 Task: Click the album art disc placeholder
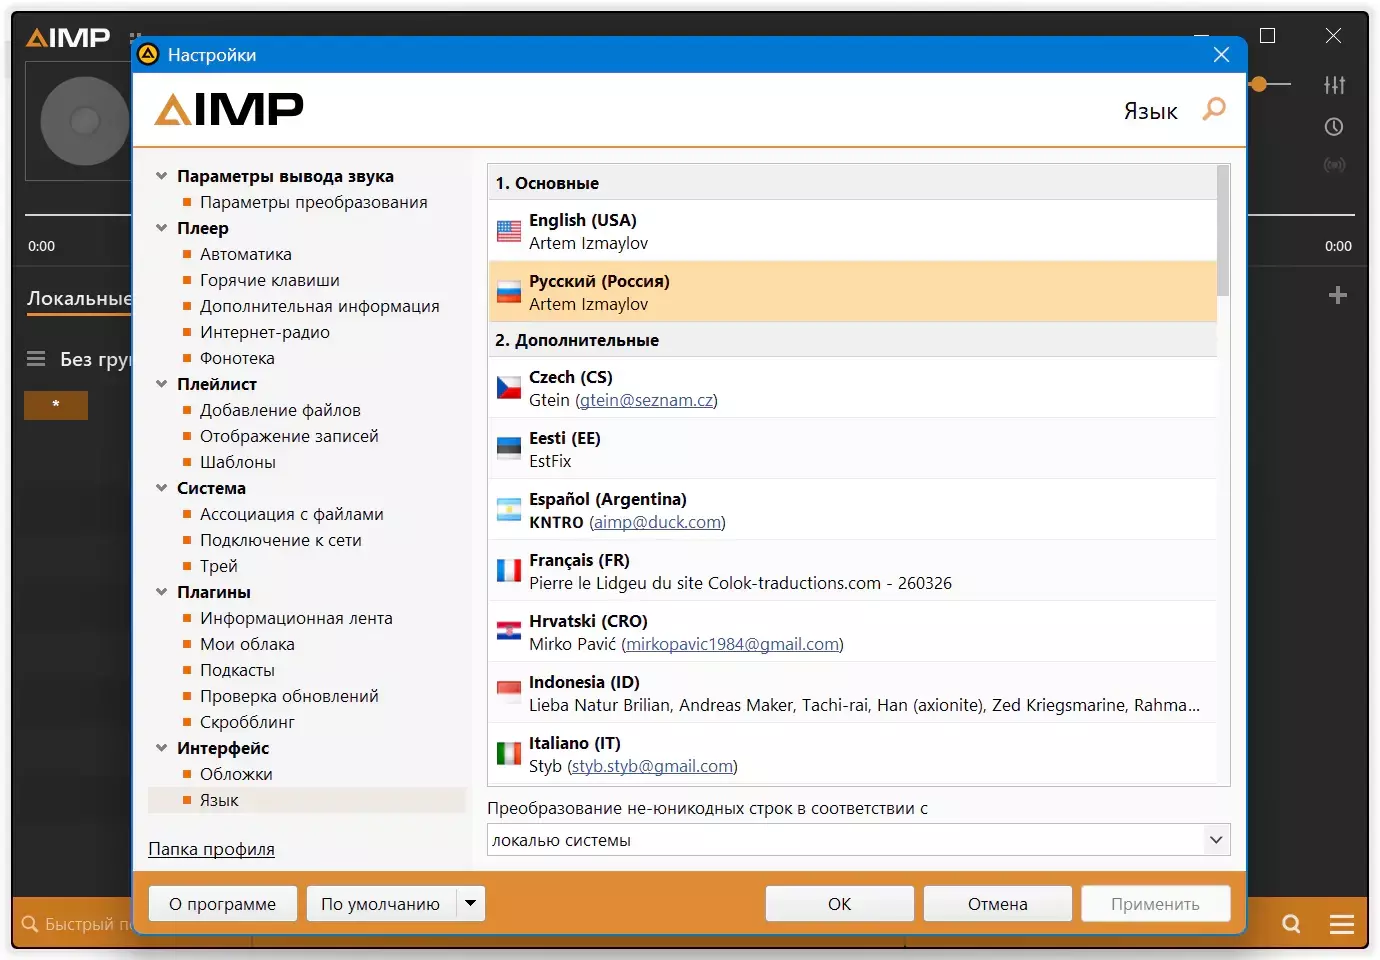click(84, 121)
